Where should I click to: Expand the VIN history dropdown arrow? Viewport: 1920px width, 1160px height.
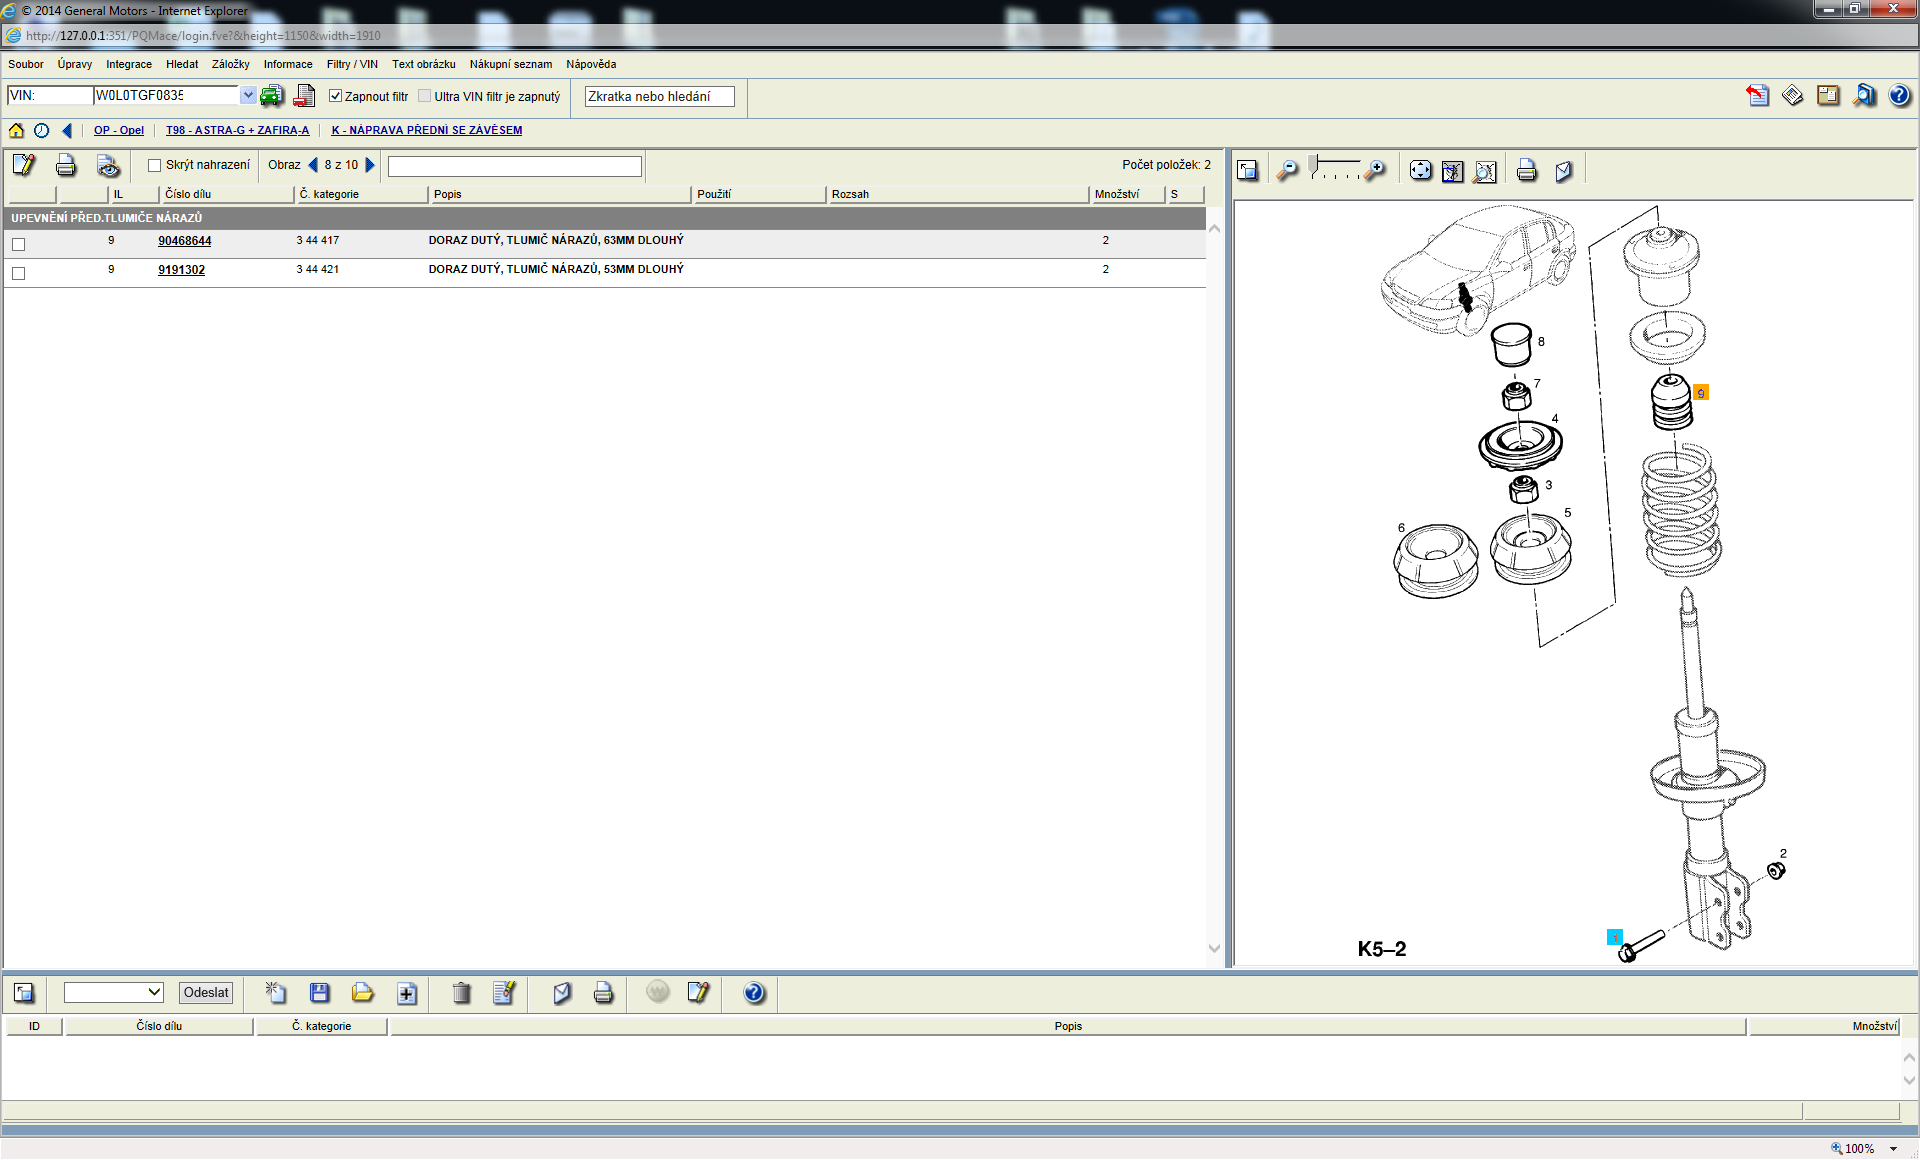coord(248,95)
